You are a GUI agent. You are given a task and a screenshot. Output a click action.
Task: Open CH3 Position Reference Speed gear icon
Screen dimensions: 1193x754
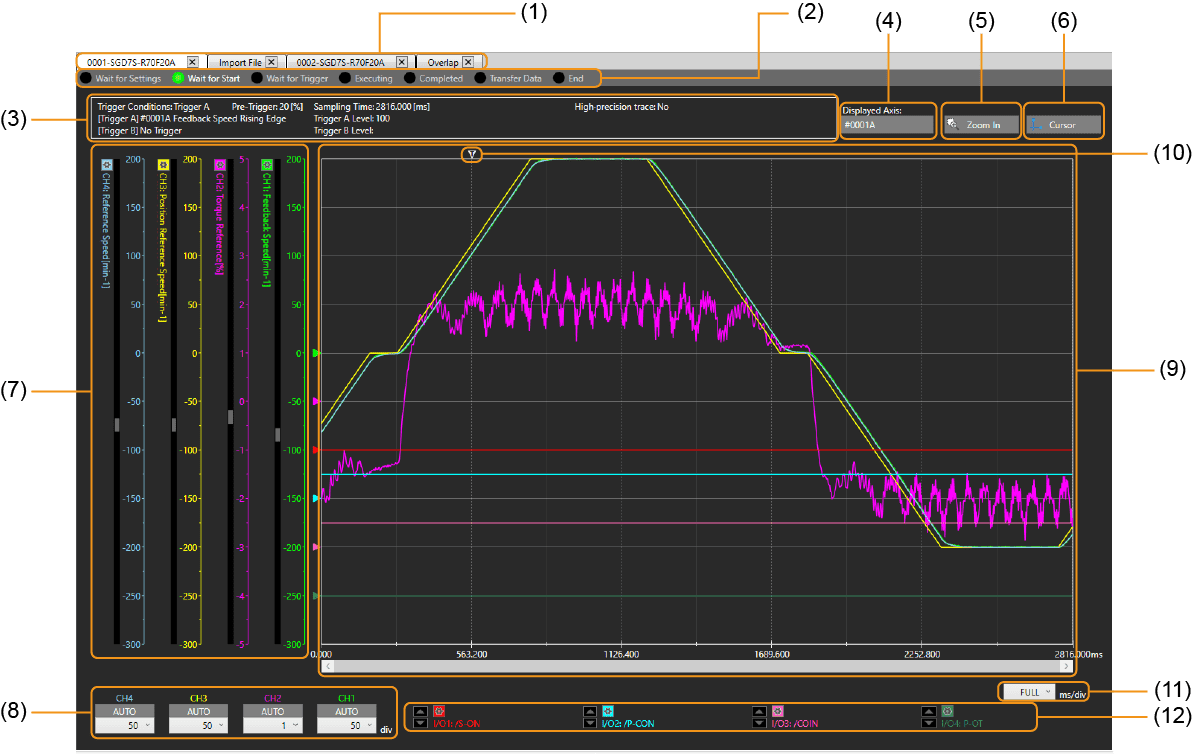163,164
